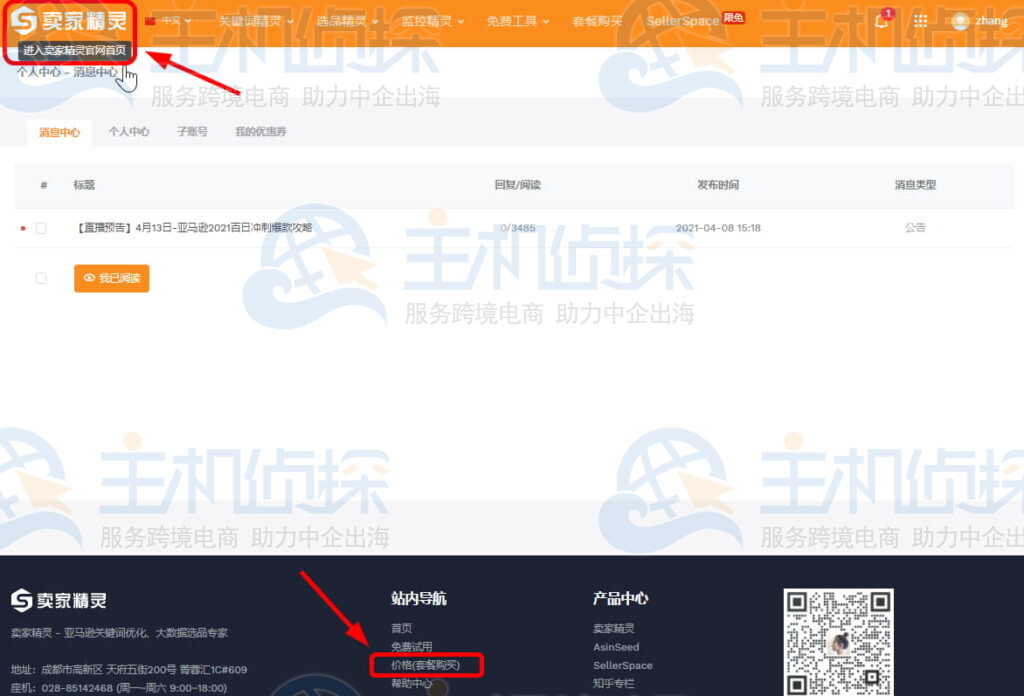
Task: Toggle the select-all checkbox beside 我已阅读
Action: pyautogui.click(x=41, y=278)
